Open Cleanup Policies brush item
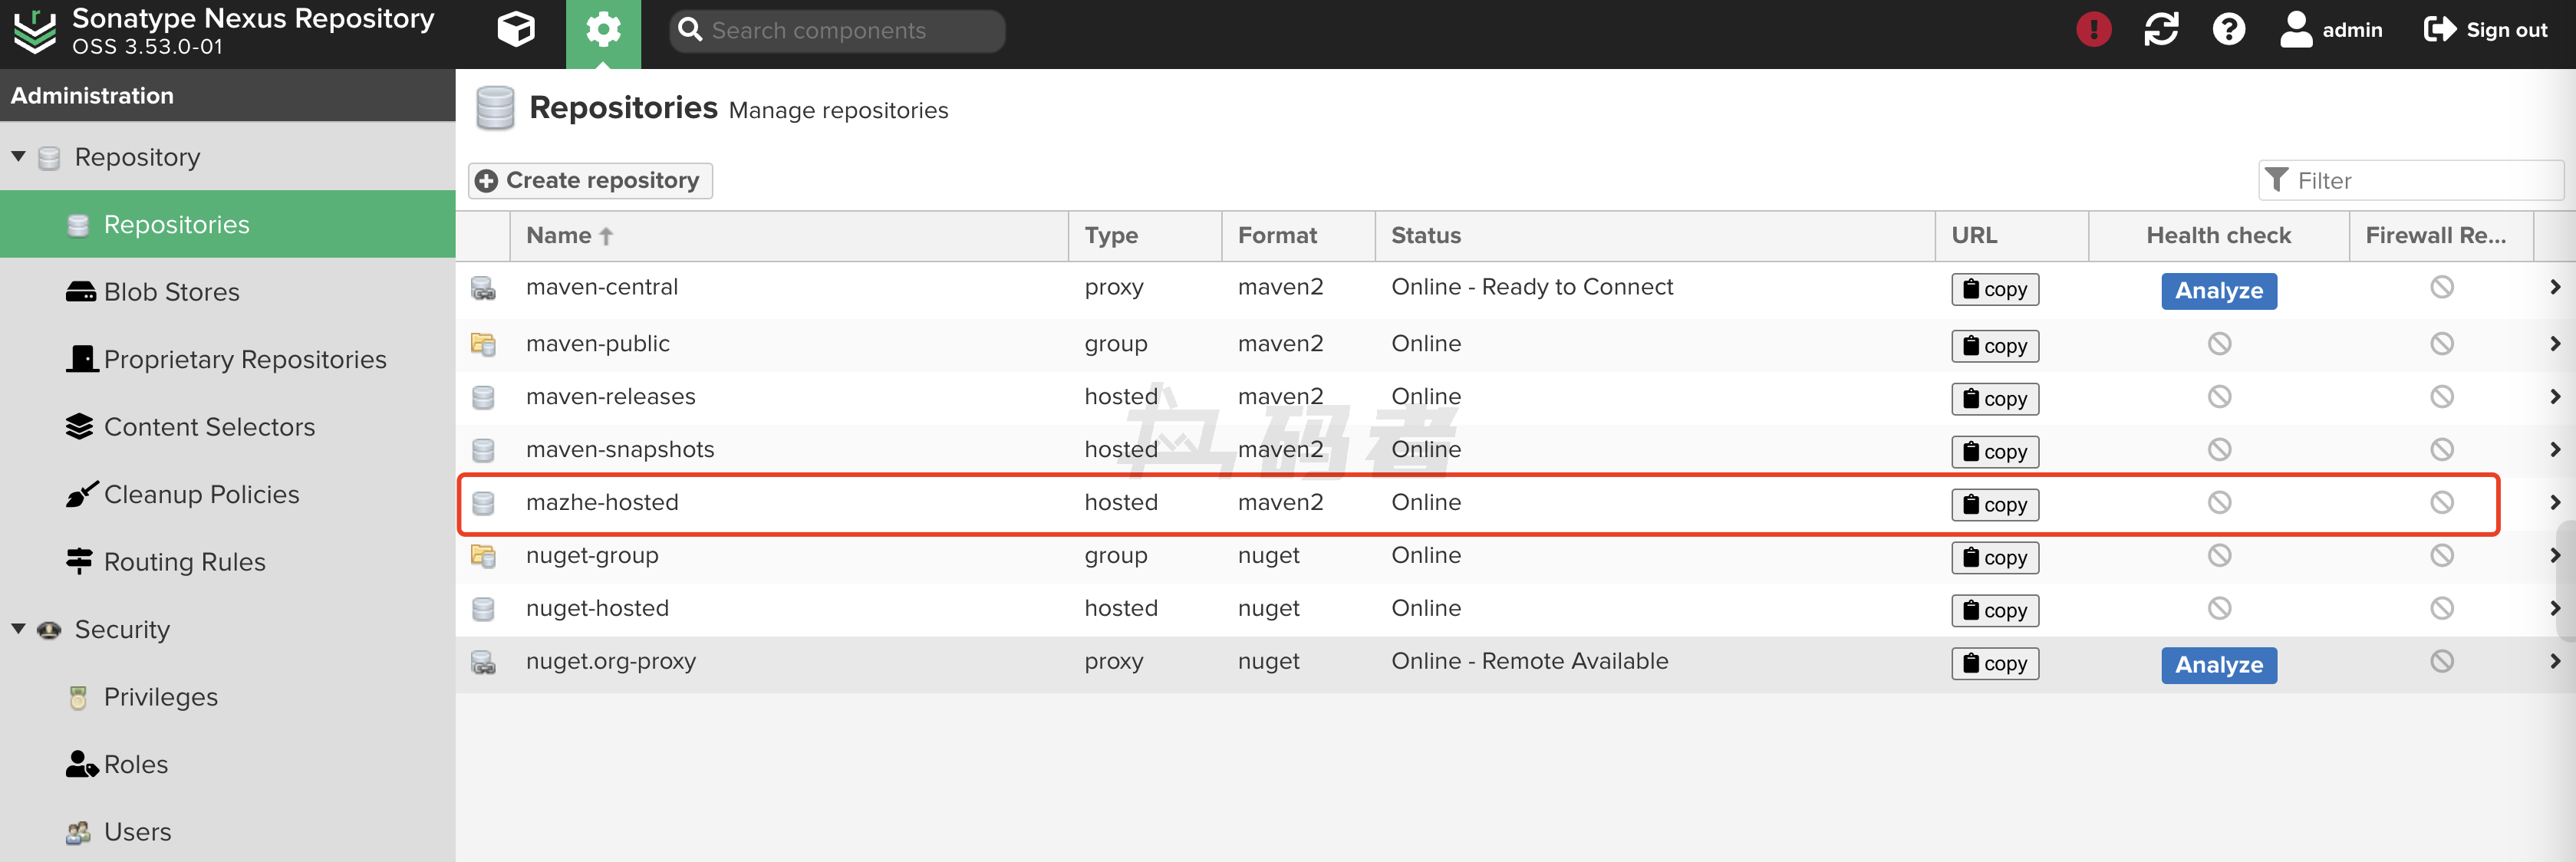The width and height of the screenshot is (2576, 862). coord(201,494)
